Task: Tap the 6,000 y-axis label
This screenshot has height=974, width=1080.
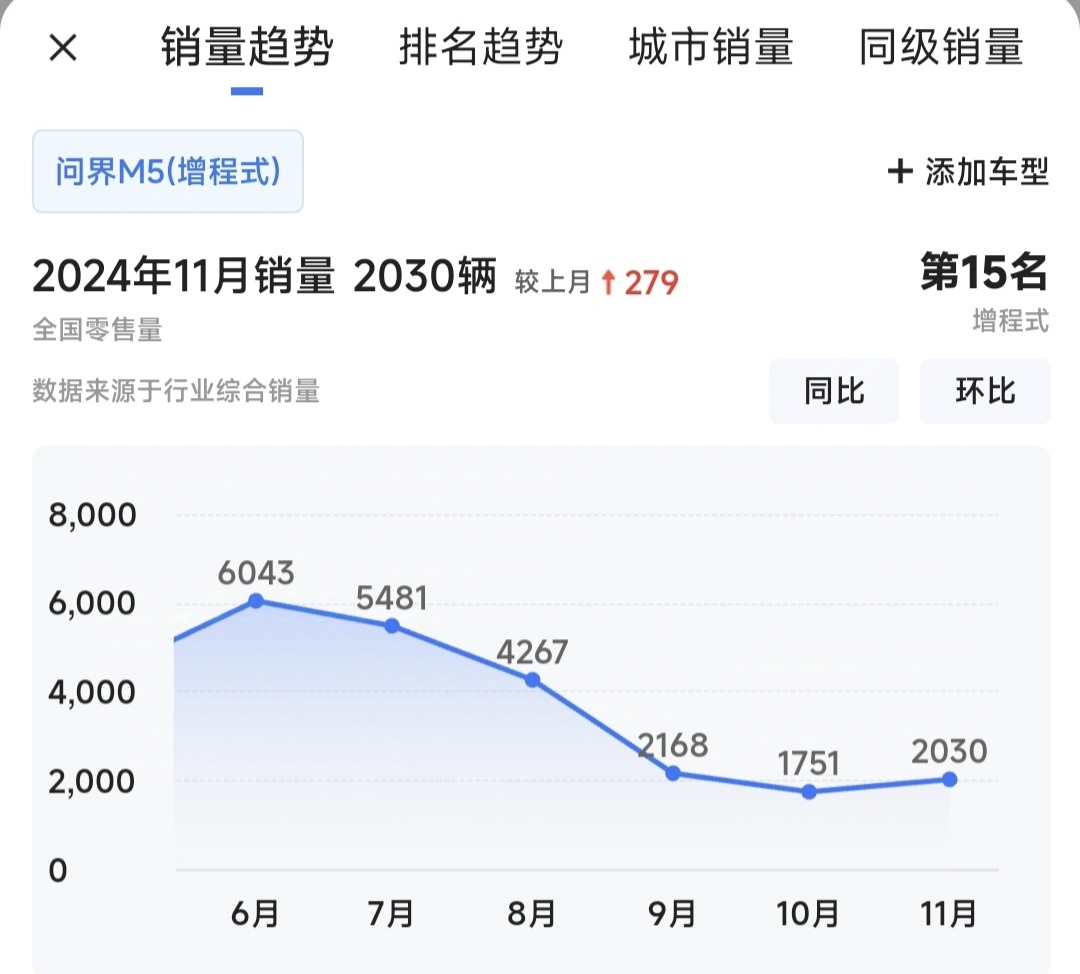Action: click(x=92, y=603)
